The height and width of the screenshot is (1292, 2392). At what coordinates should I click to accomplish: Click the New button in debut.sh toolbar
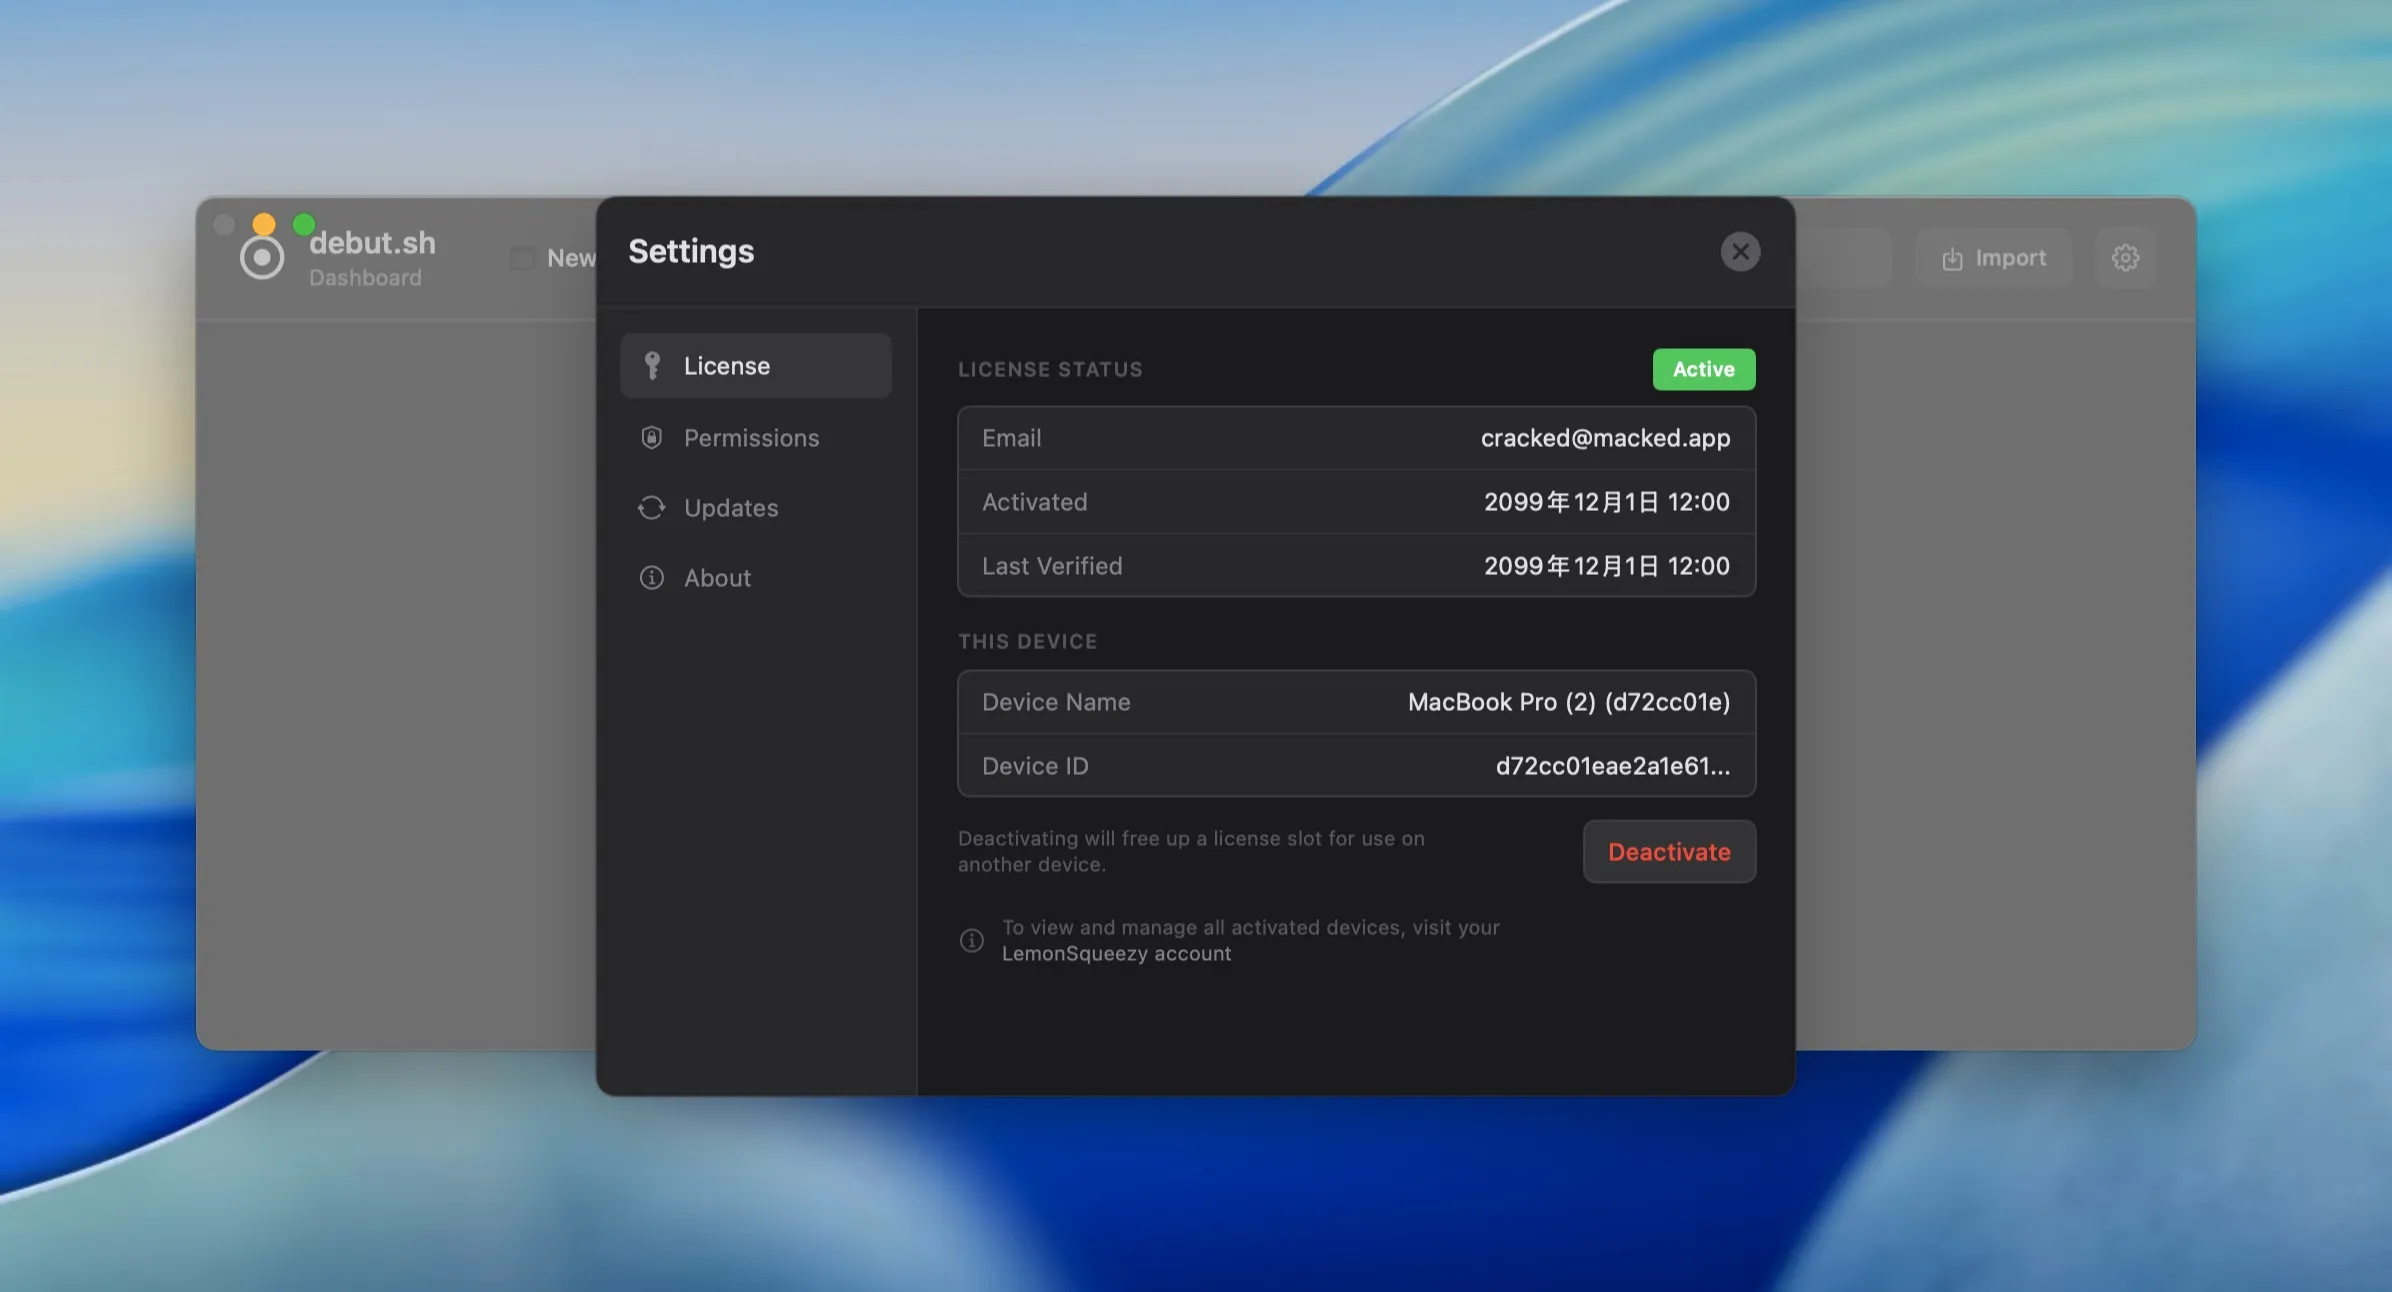(554, 258)
